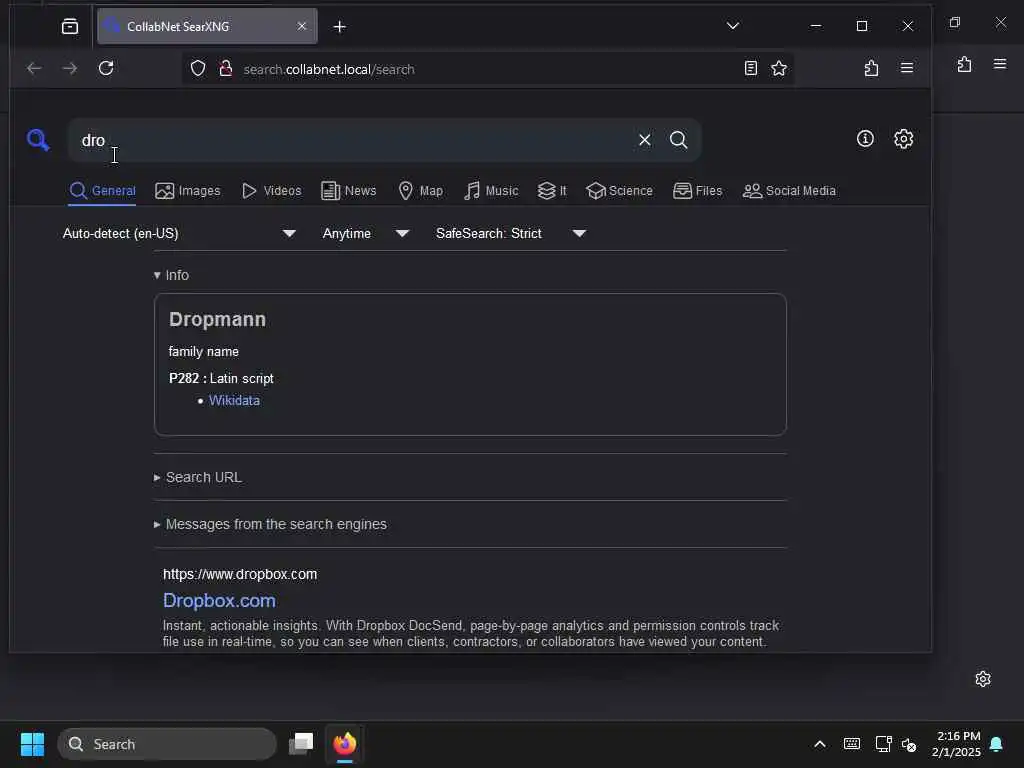This screenshot has width=1024, height=768.
Task: Switch to Map category
Action: point(421,191)
